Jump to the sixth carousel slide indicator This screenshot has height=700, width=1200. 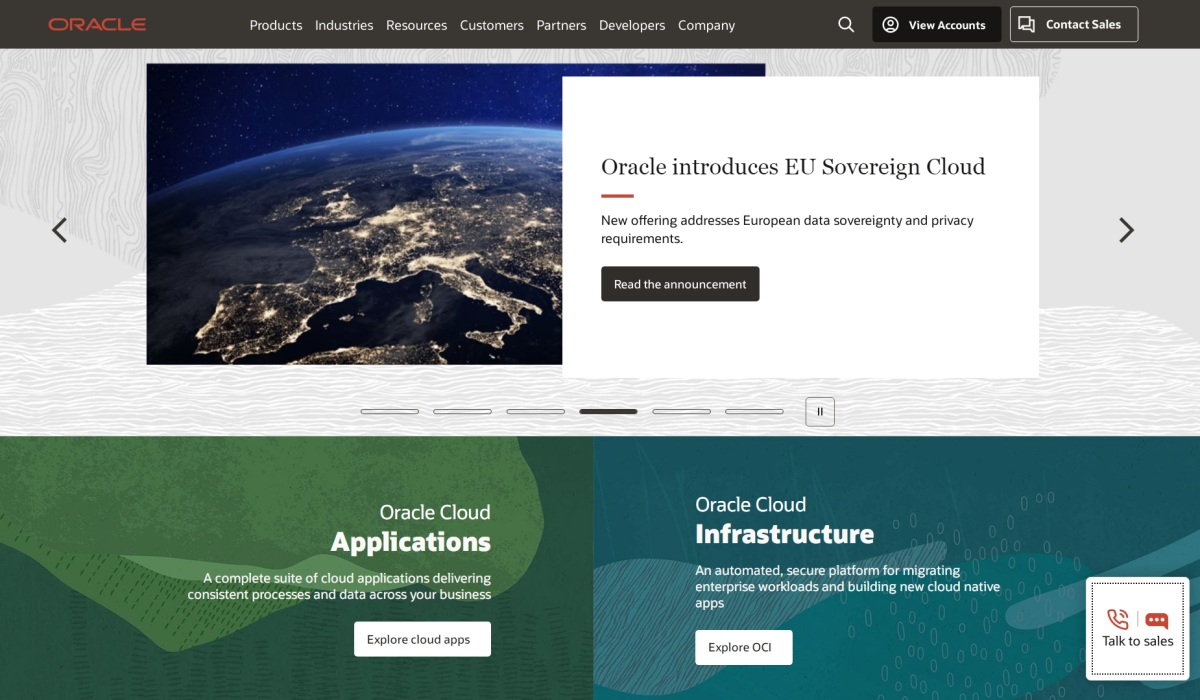754,412
